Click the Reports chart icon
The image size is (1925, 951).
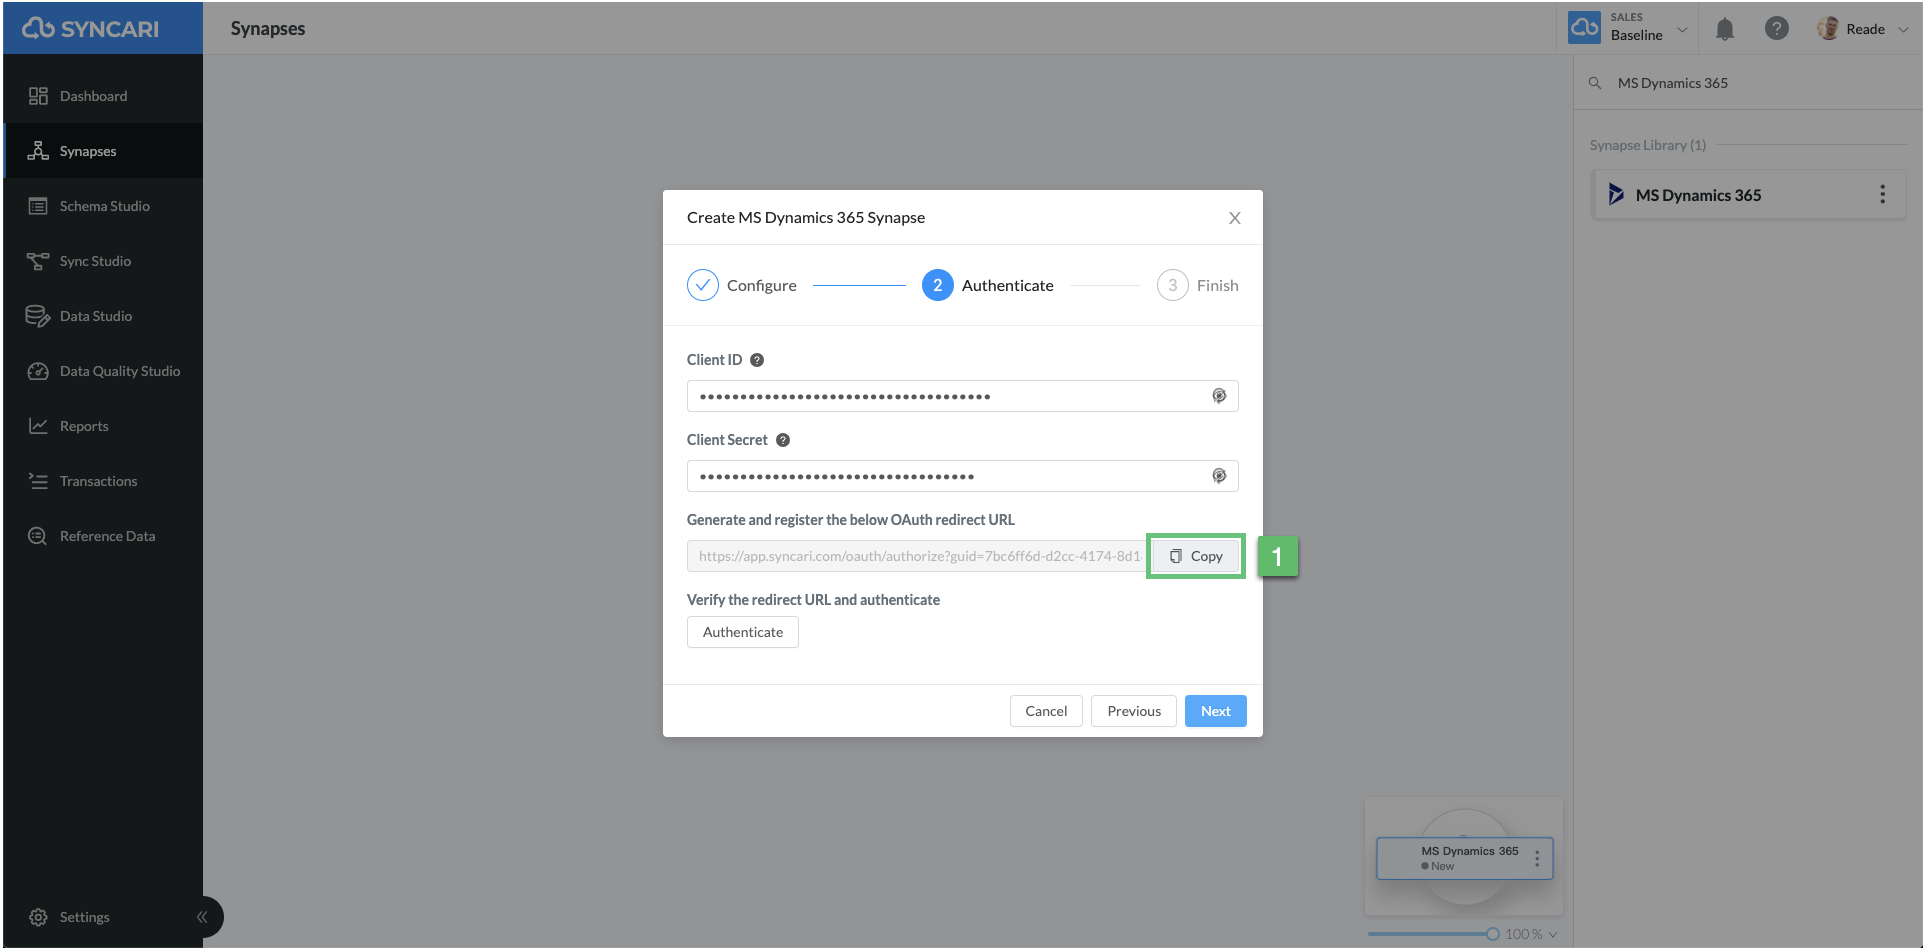click(38, 426)
